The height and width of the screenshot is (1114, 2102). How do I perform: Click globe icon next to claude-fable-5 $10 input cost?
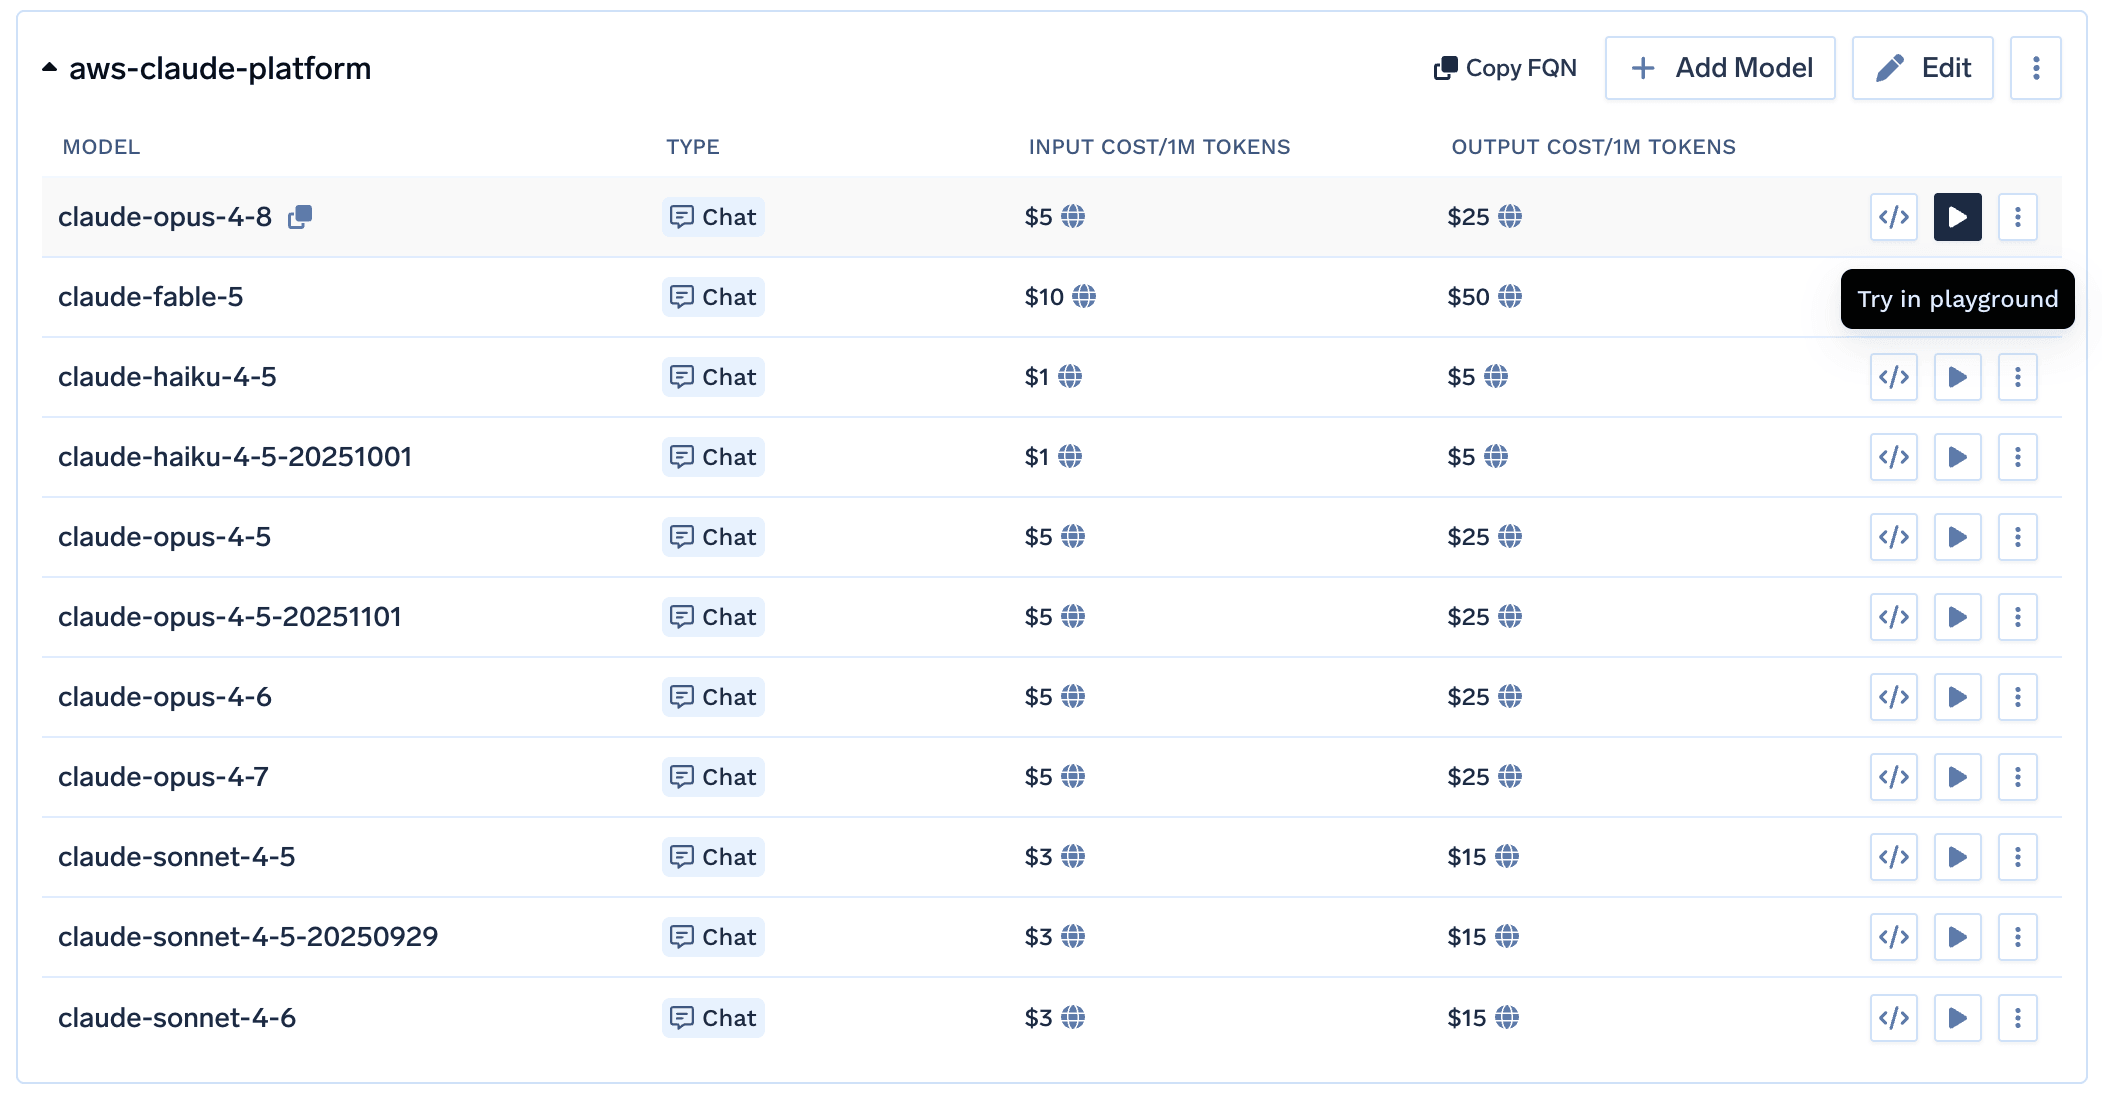(x=1084, y=297)
